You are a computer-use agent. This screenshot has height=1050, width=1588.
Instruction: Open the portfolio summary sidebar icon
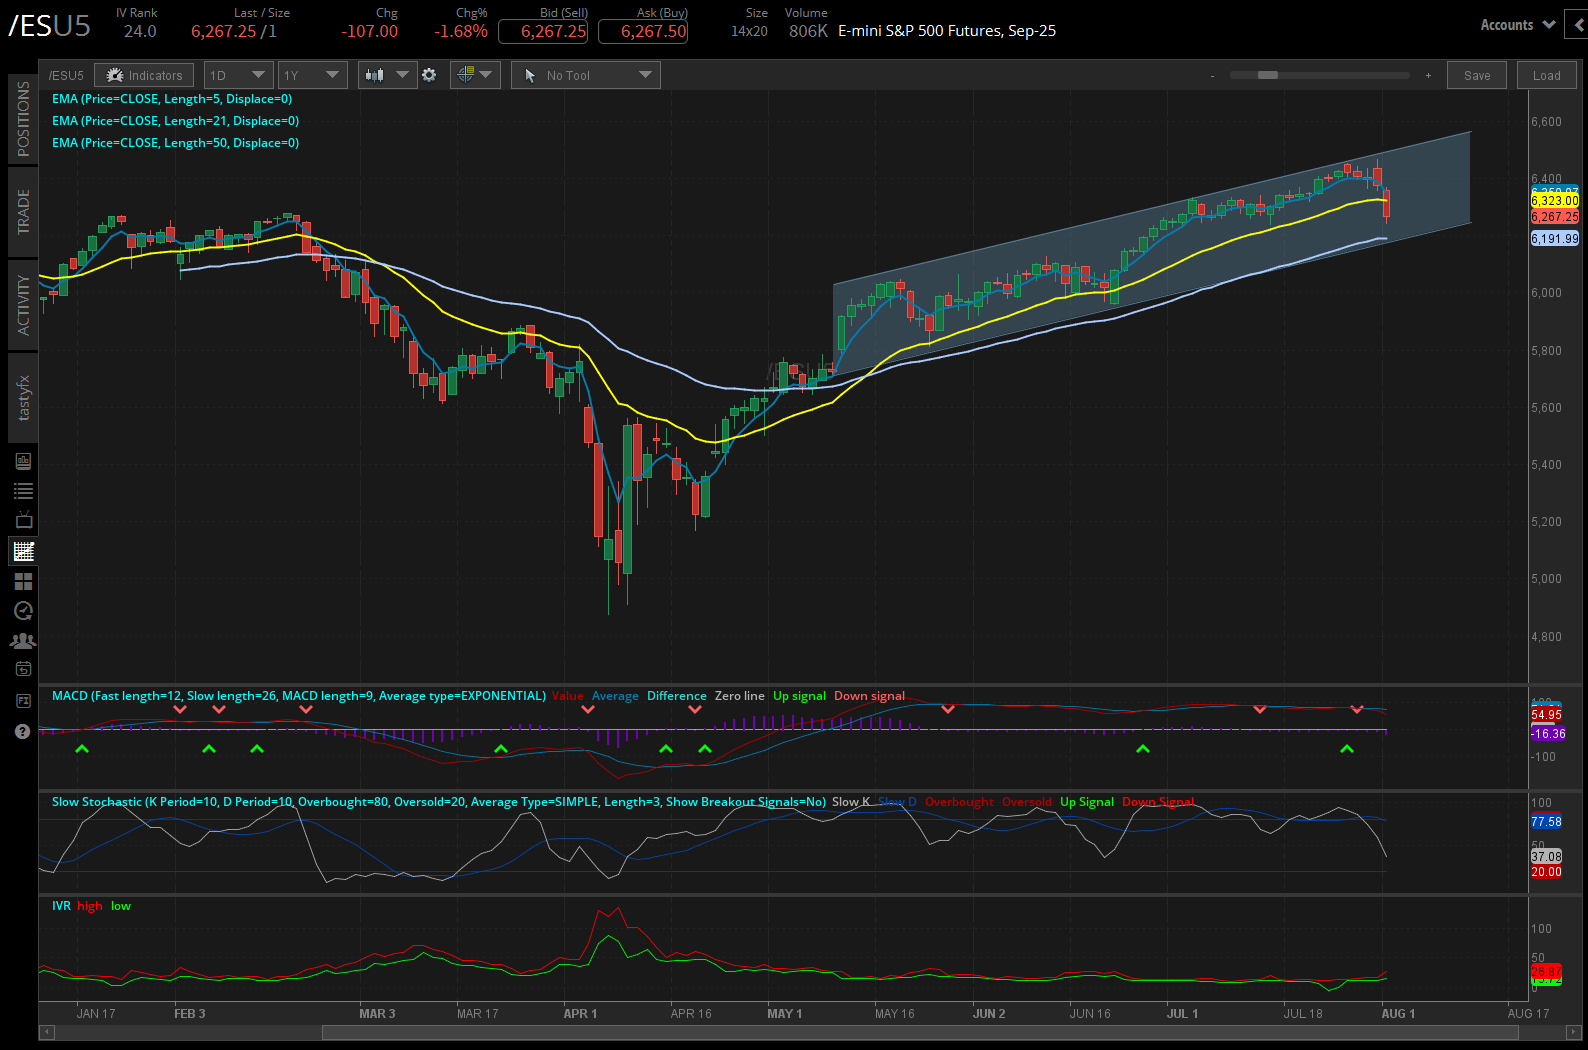tap(23, 461)
